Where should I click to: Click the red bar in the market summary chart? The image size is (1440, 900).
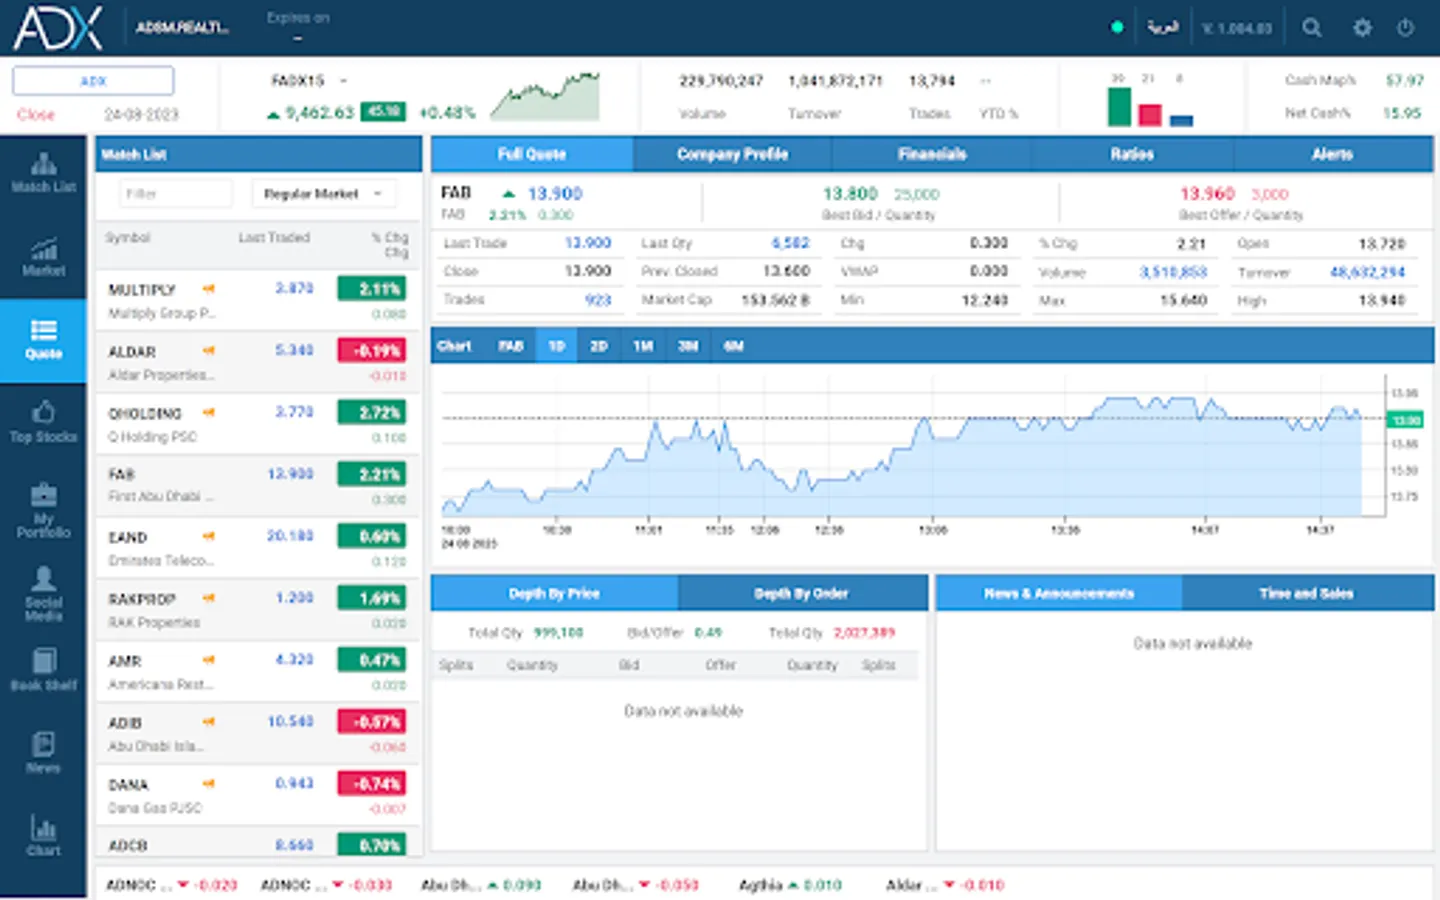[x=1150, y=115]
